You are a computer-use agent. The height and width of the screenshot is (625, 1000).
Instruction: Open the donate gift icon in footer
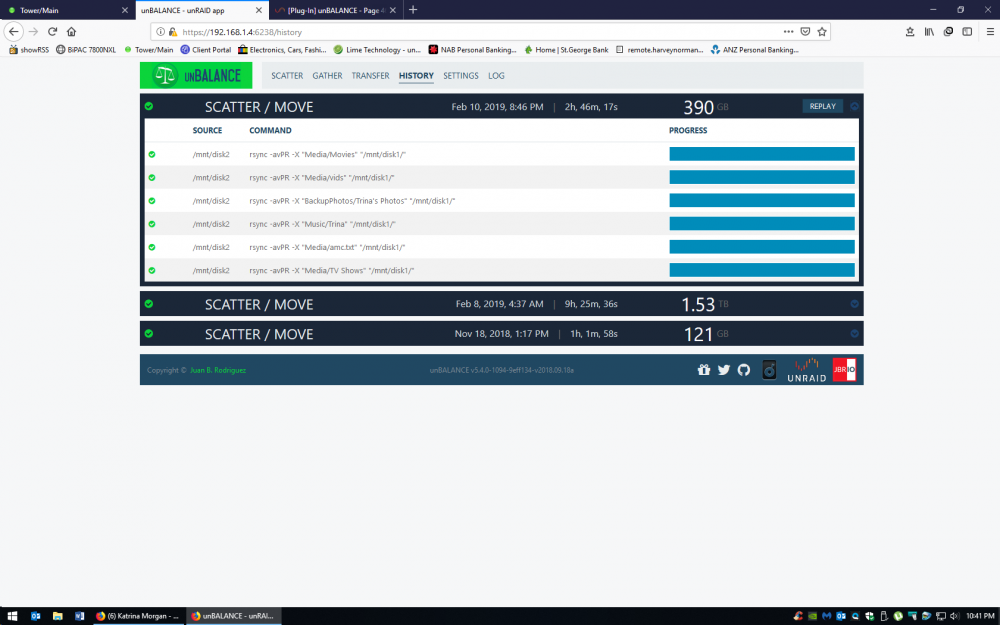click(x=703, y=370)
